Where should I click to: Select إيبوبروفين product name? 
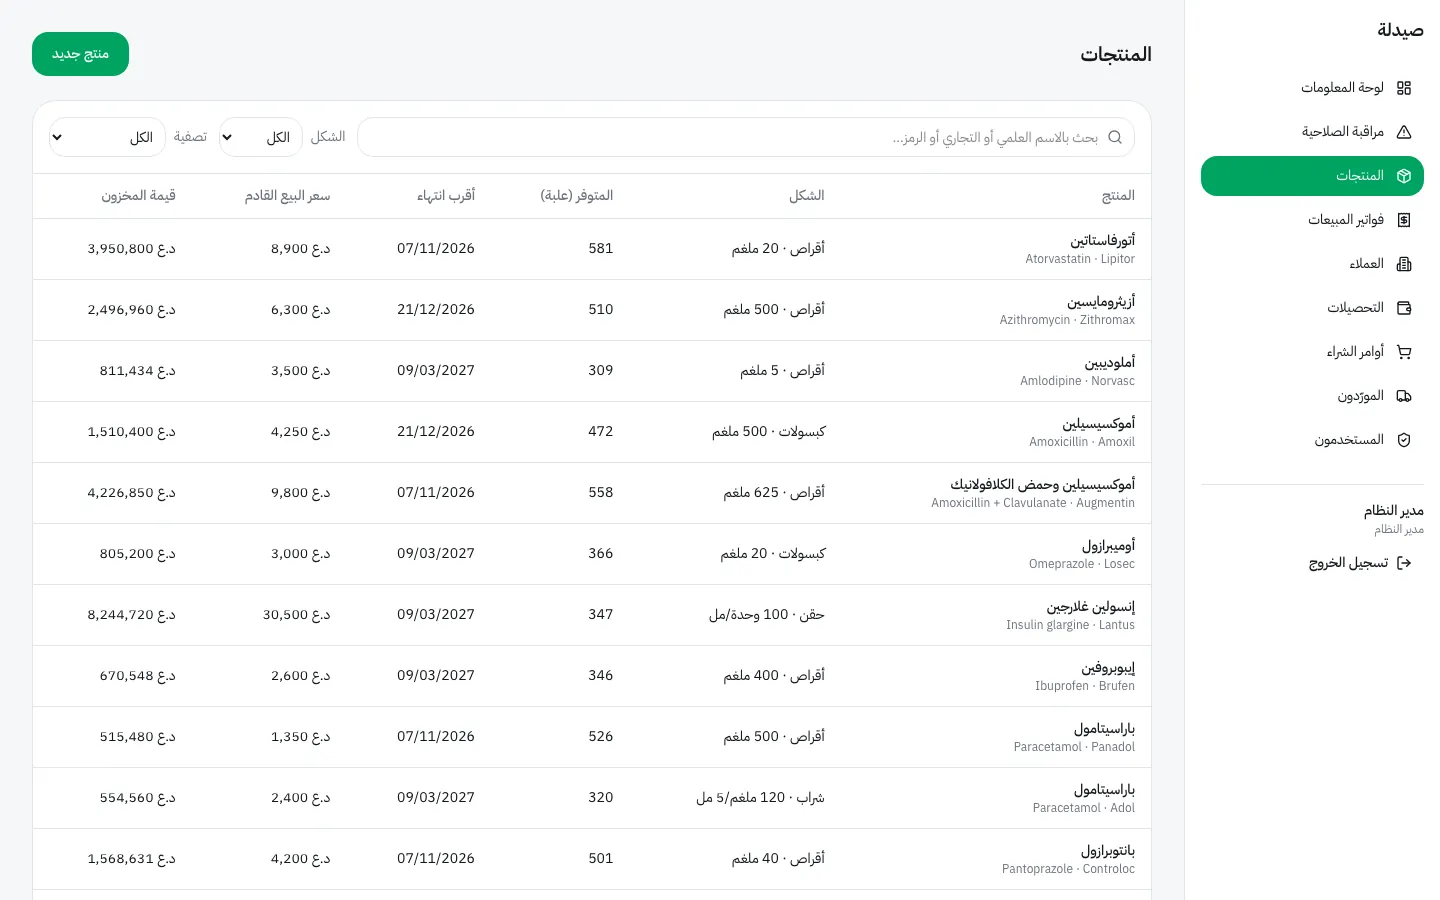1108,668
